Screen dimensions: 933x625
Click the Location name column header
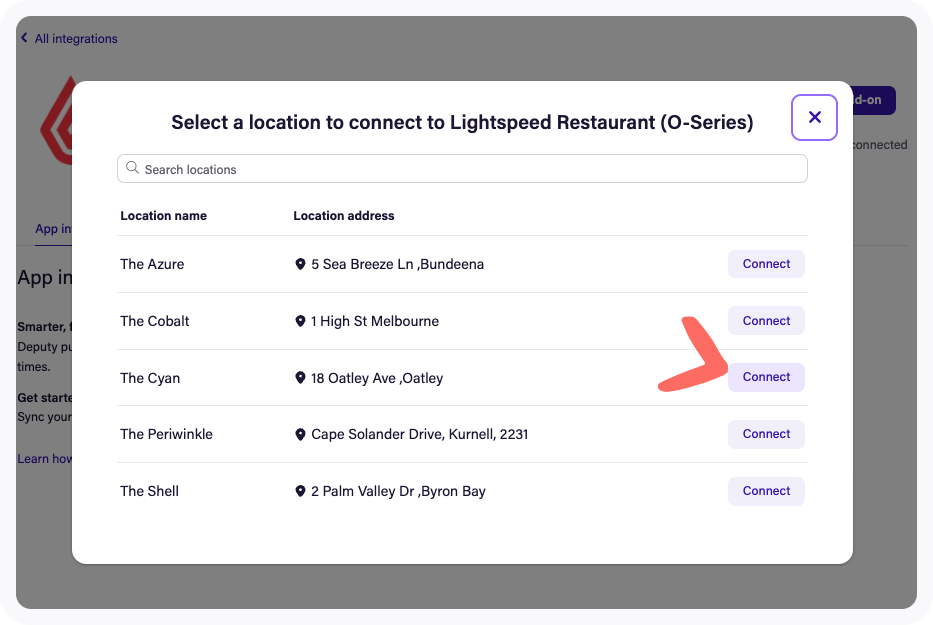pos(163,215)
